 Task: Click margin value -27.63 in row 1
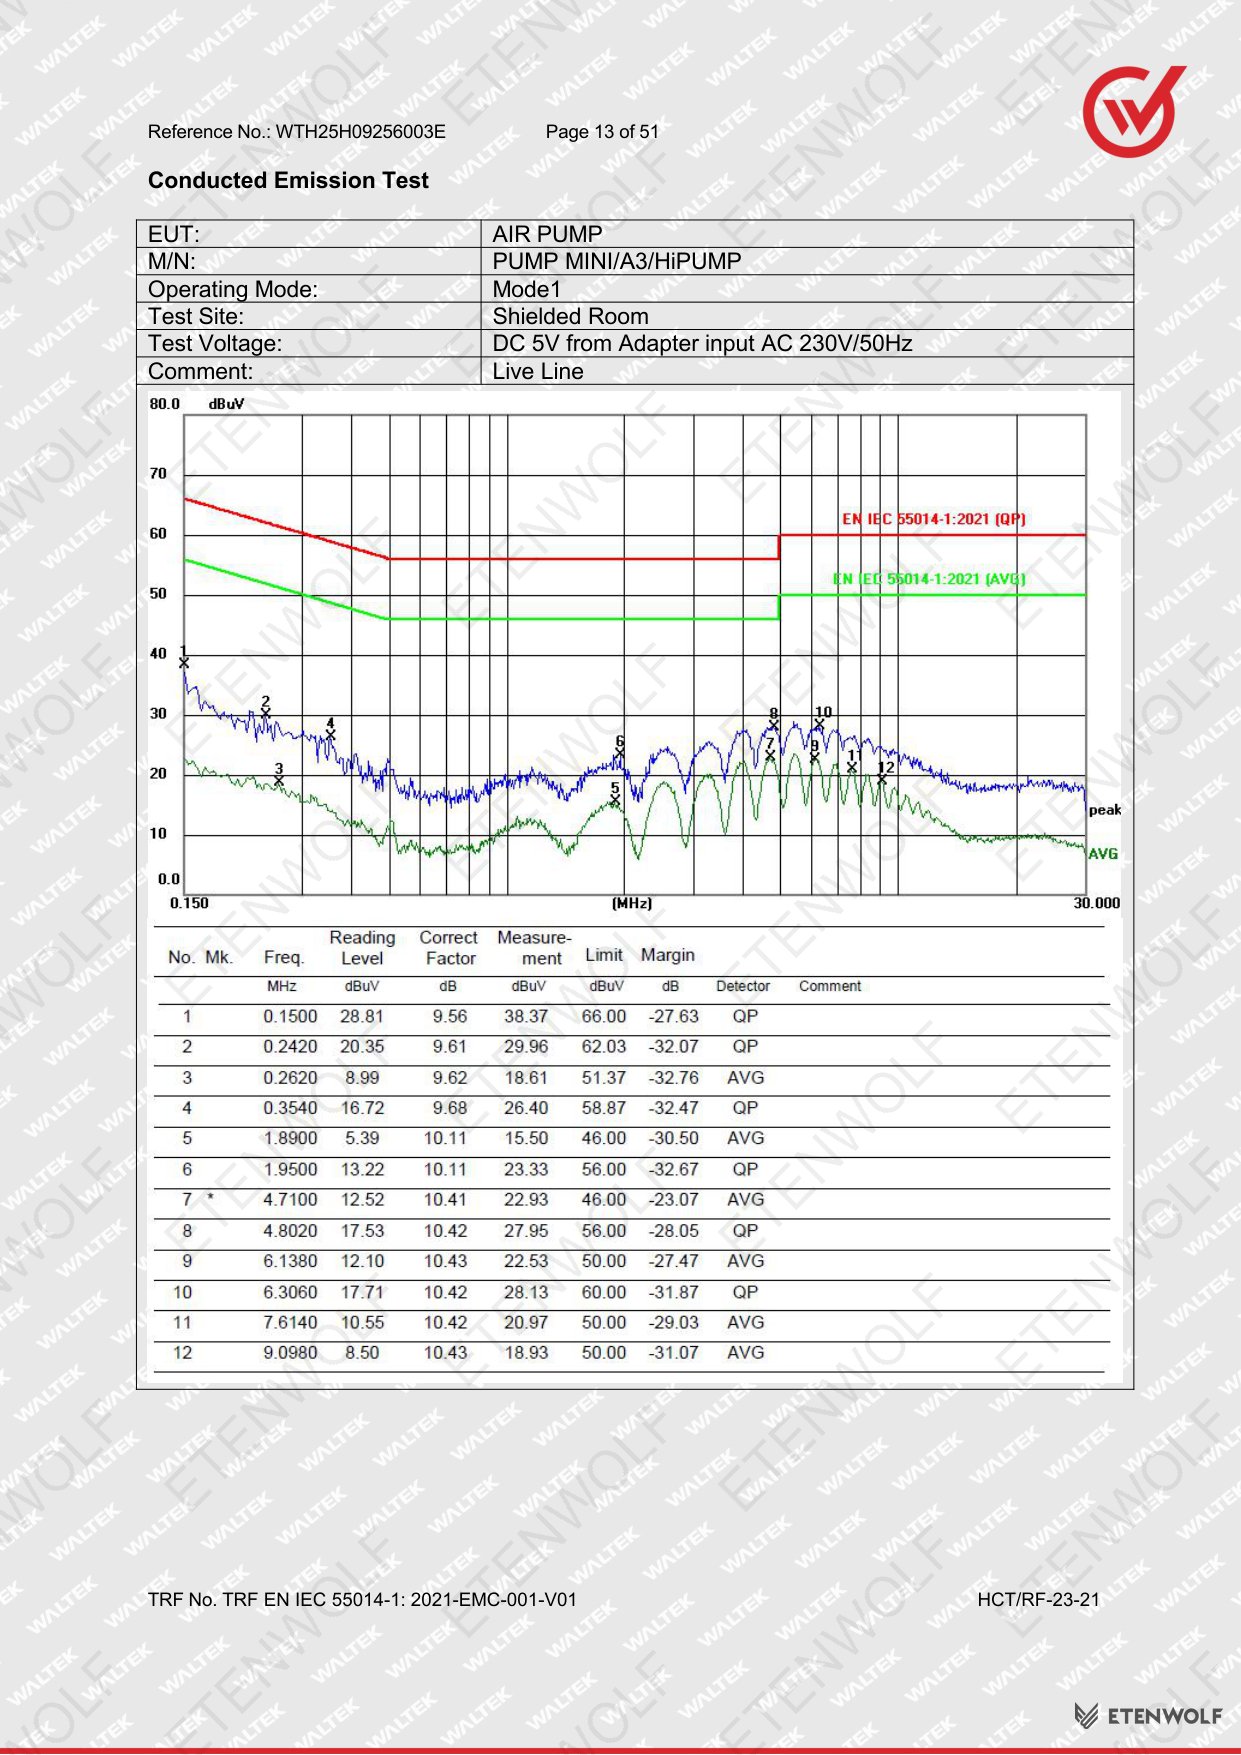pyautogui.click(x=674, y=1016)
